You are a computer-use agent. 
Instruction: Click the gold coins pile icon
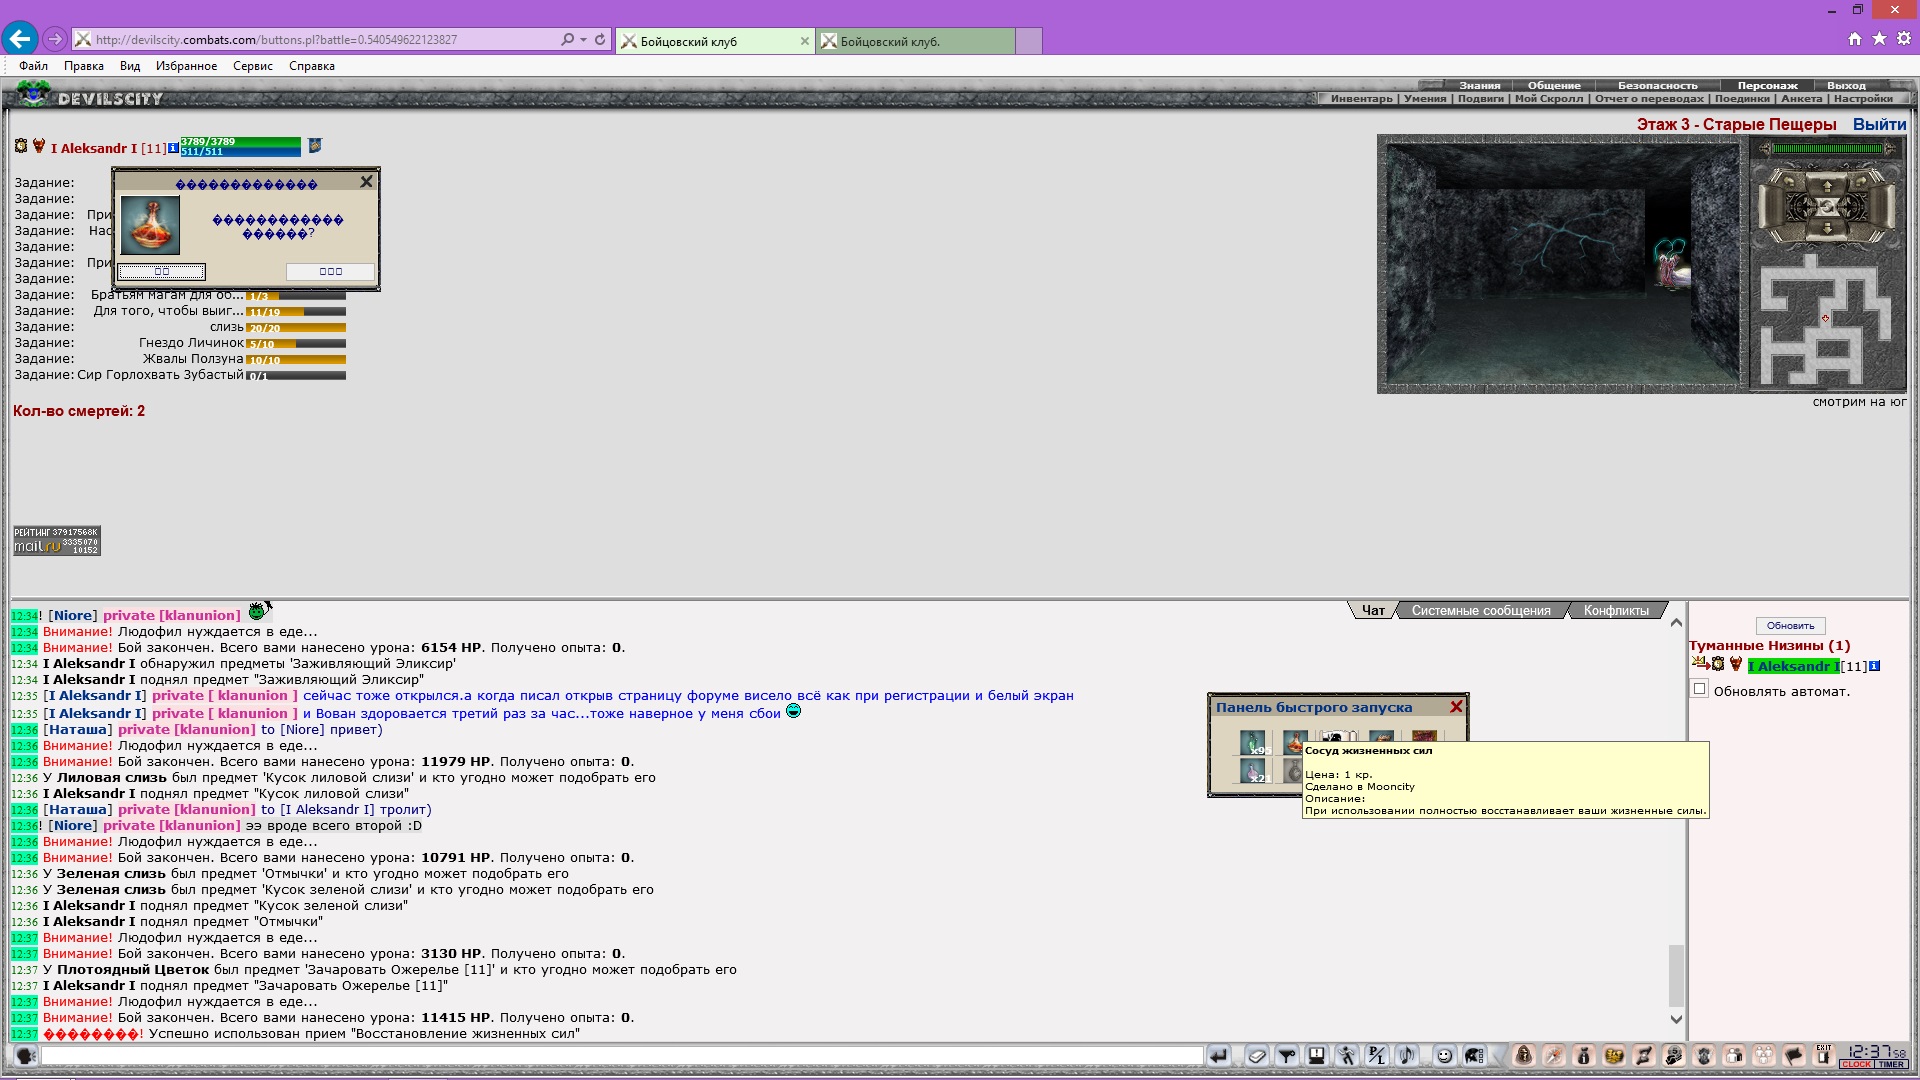pyautogui.click(x=1614, y=1055)
